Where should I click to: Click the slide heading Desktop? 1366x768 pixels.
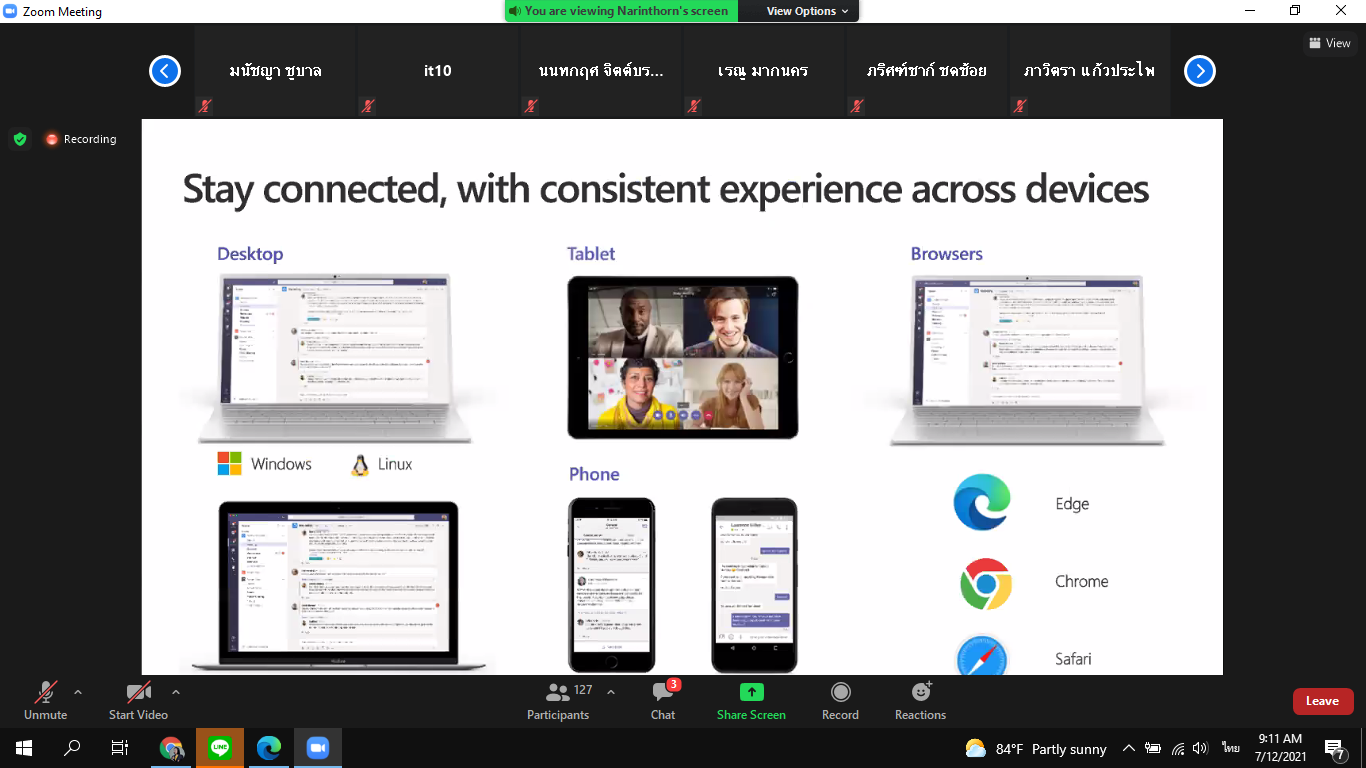tap(250, 254)
